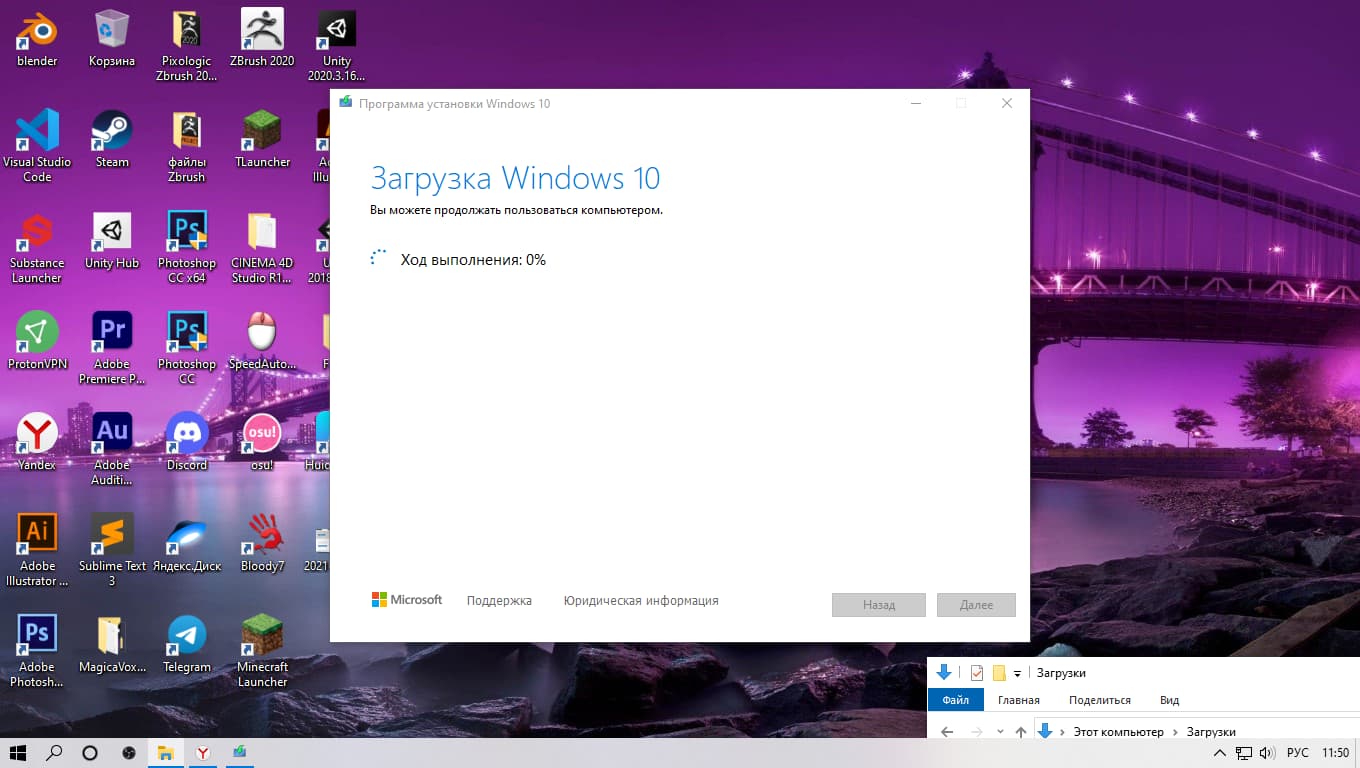
Task: Select the CINEMA 4D Studio folder icon
Action: coord(262,247)
